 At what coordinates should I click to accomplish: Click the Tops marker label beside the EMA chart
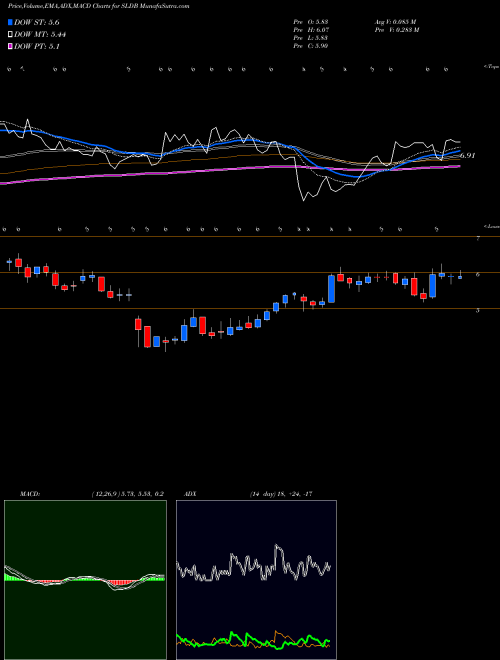(x=492, y=67)
